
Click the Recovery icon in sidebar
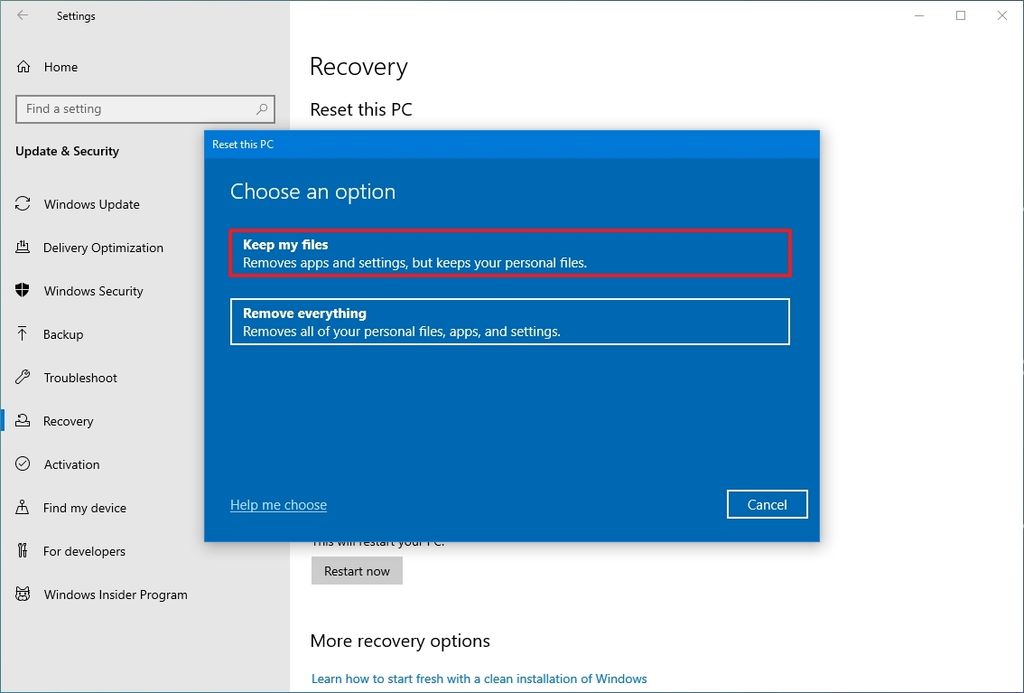23,421
